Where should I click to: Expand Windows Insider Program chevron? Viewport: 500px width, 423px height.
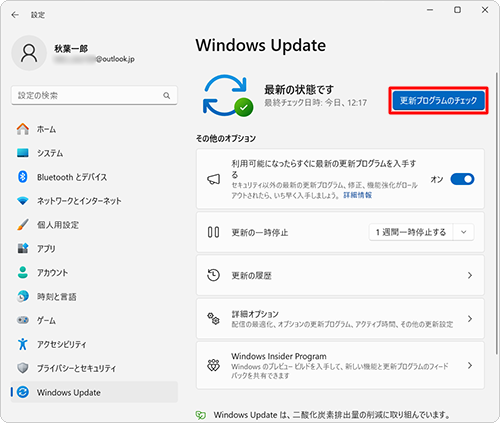click(470, 365)
